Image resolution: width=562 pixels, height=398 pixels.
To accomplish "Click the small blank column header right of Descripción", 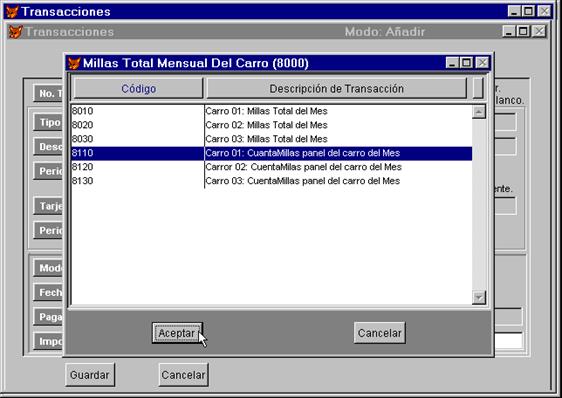I will pos(478,89).
